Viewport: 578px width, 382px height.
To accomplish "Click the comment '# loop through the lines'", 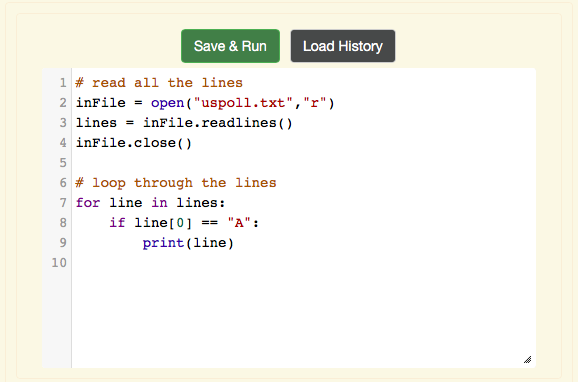I will click(x=176, y=183).
